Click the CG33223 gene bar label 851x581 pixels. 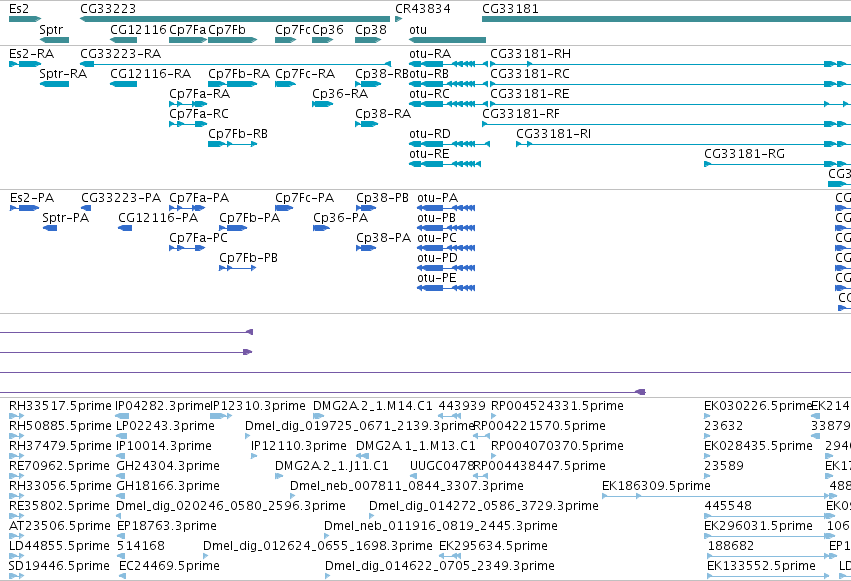click(108, 9)
